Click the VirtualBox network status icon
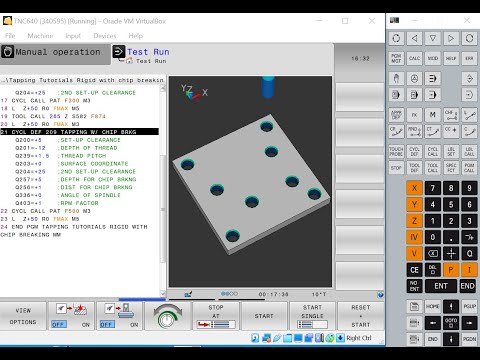 pyautogui.click(x=266, y=338)
